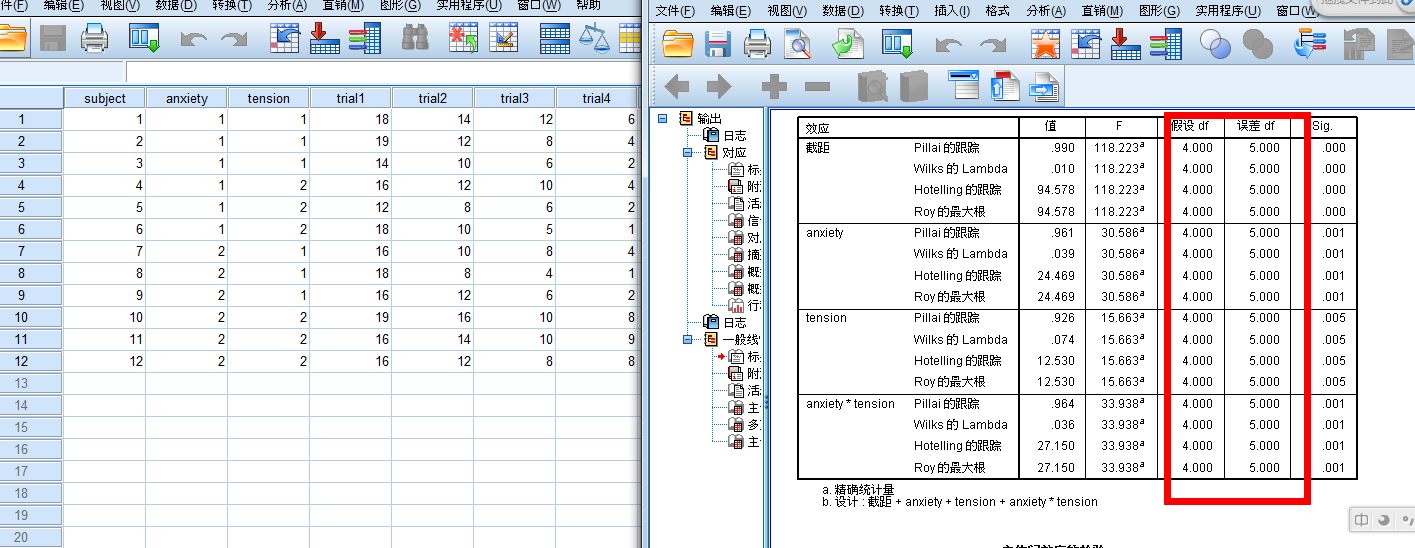Screen dimensions: 1415x548
Task: Print preview magnifier icon in Output Viewer
Action: [798, 44]
